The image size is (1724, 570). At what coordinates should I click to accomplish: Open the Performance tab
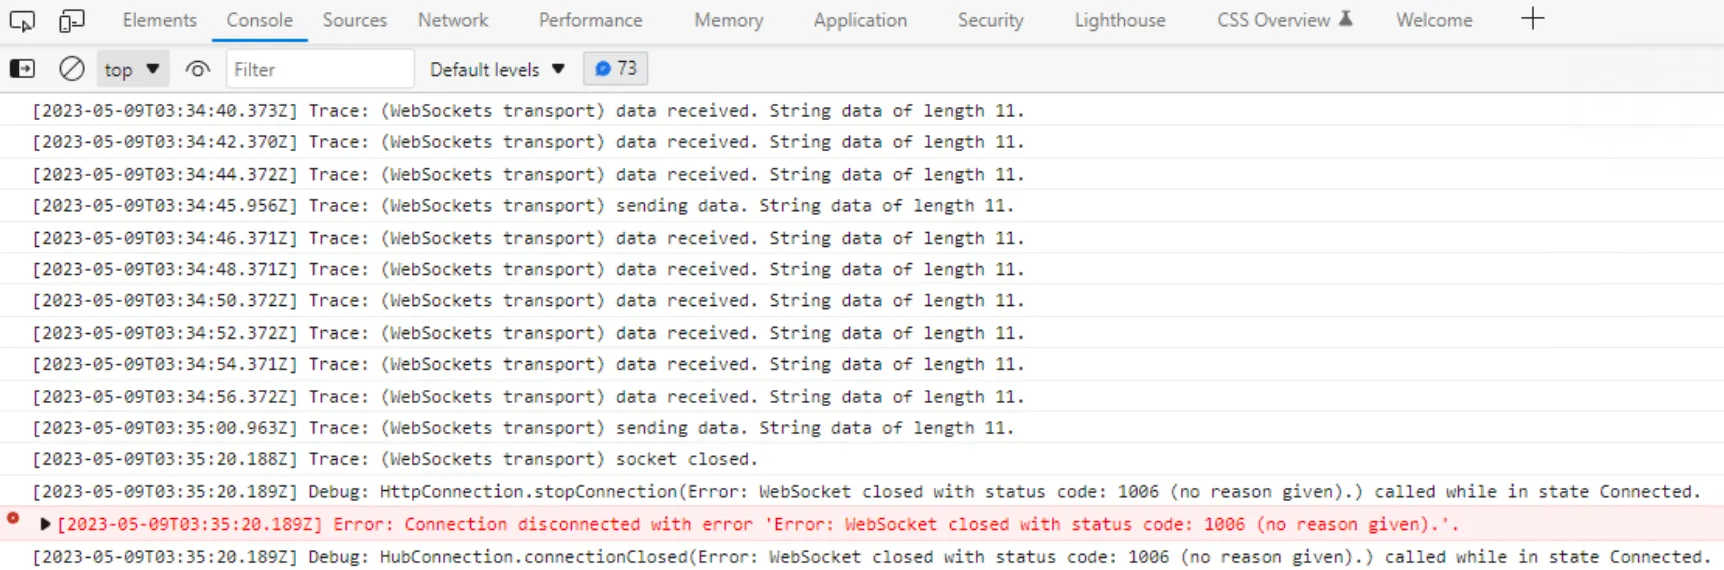coord(590,20)
